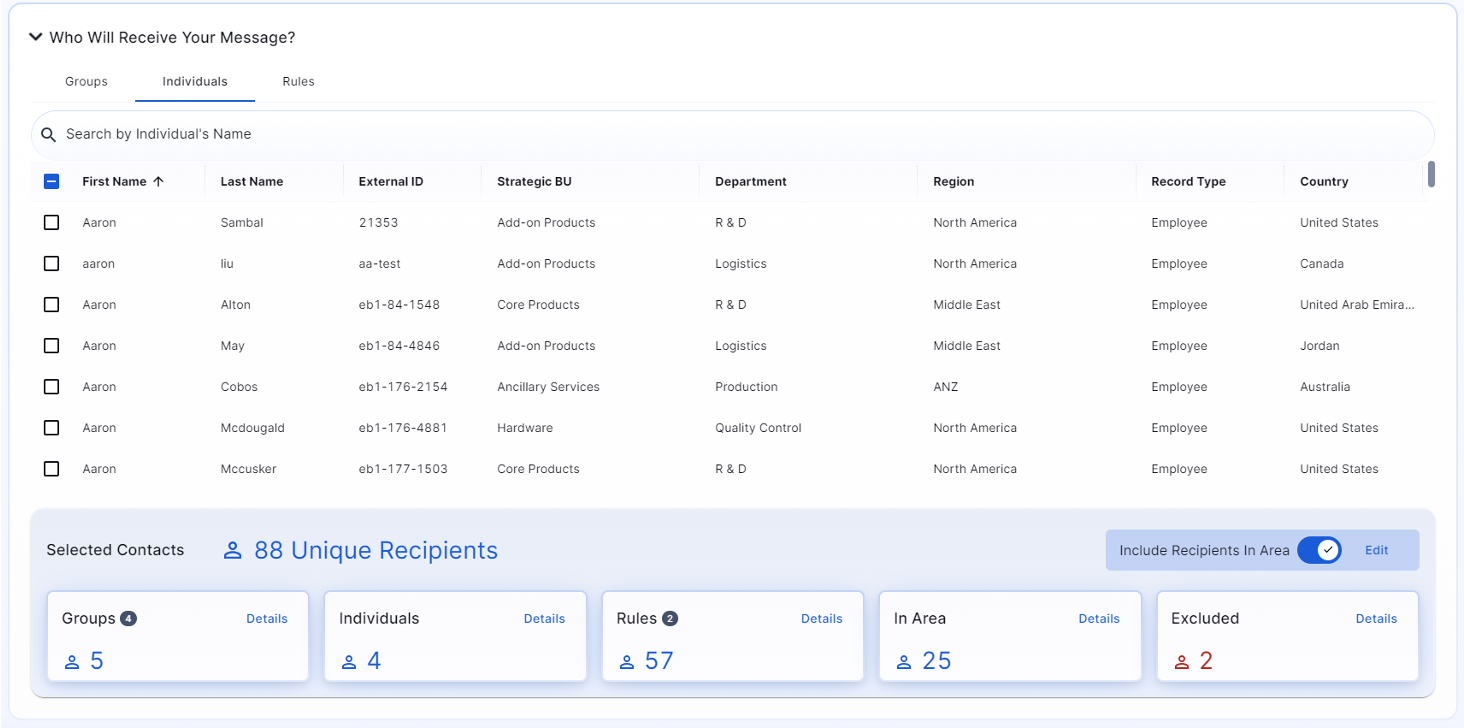
Task: Select the checkbox for Aaron Cobos
Action: click(52, 387)
